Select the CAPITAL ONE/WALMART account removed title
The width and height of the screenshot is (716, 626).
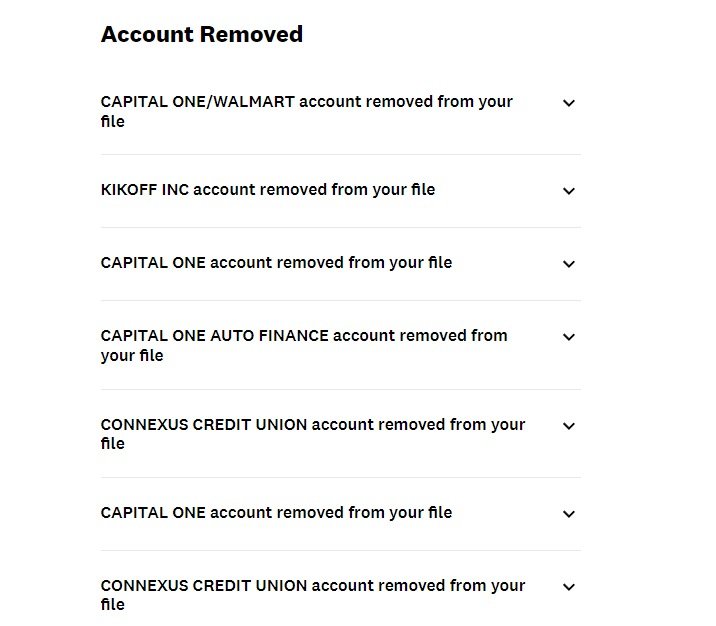306,102
